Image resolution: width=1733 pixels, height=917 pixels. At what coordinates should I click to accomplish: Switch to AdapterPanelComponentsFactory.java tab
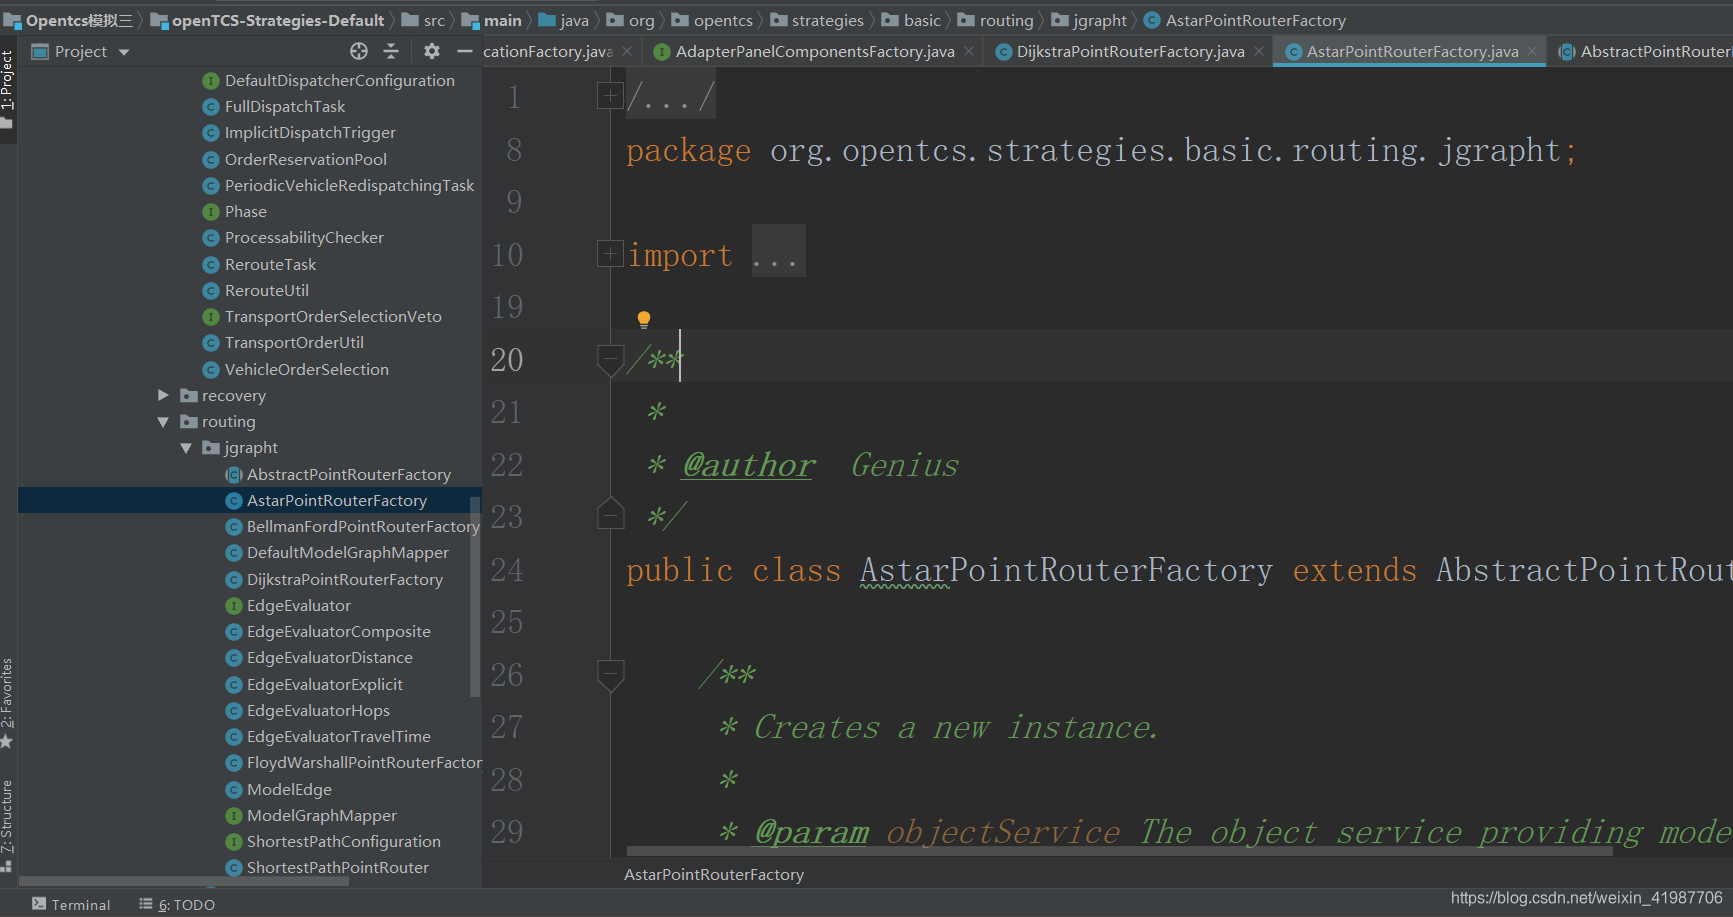pyautogui.click(x=814, y=51)
